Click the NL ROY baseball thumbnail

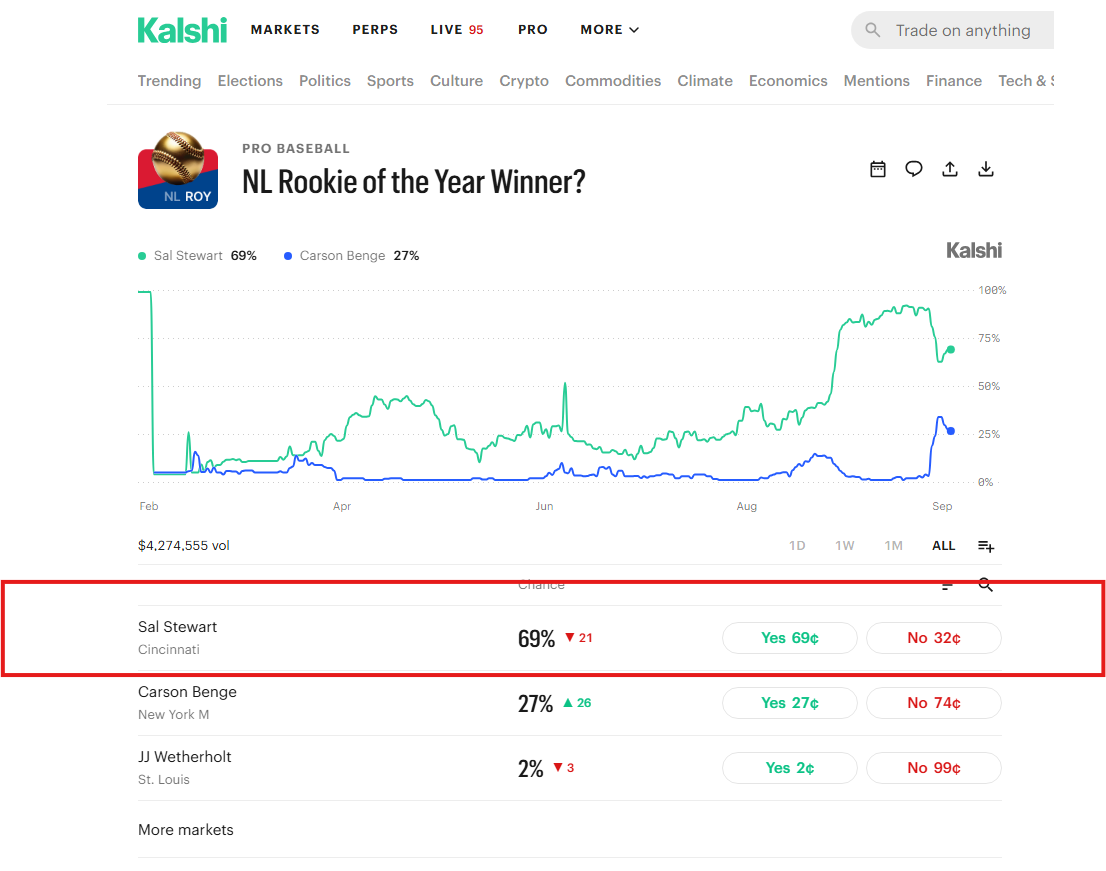pos(178,170)
